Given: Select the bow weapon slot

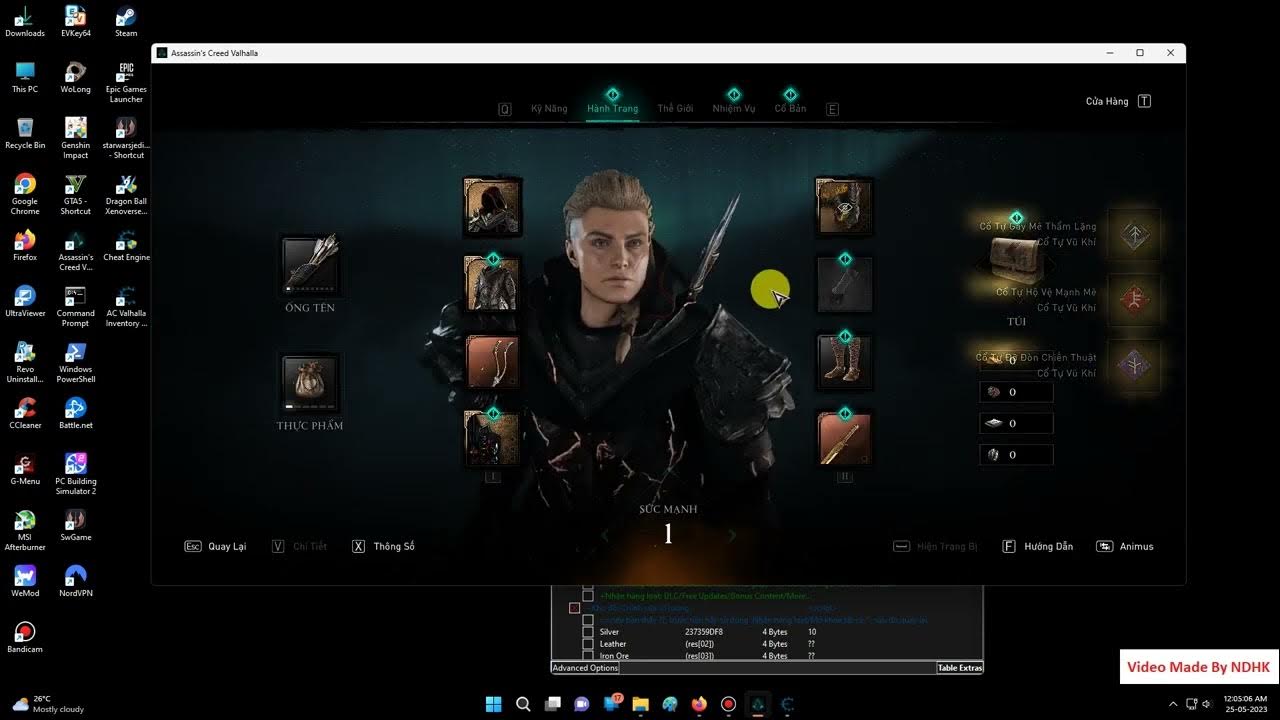Looking at the screenshot, I should click(x=492, y=361).
